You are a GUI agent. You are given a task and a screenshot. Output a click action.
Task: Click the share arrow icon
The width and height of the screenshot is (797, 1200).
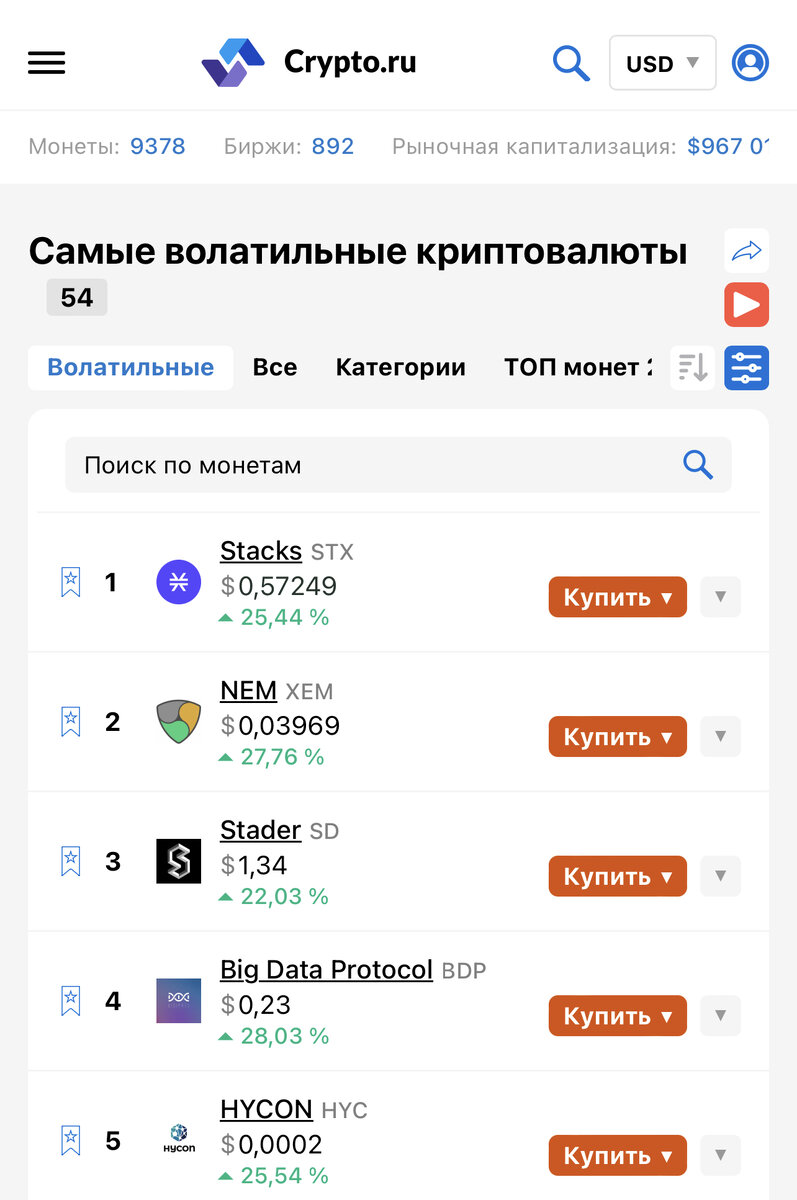tap(746, 251)
